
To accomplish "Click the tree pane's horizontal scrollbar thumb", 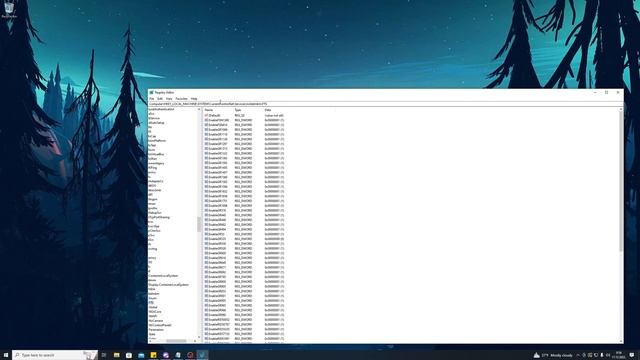I will click(x=176, y=341).
